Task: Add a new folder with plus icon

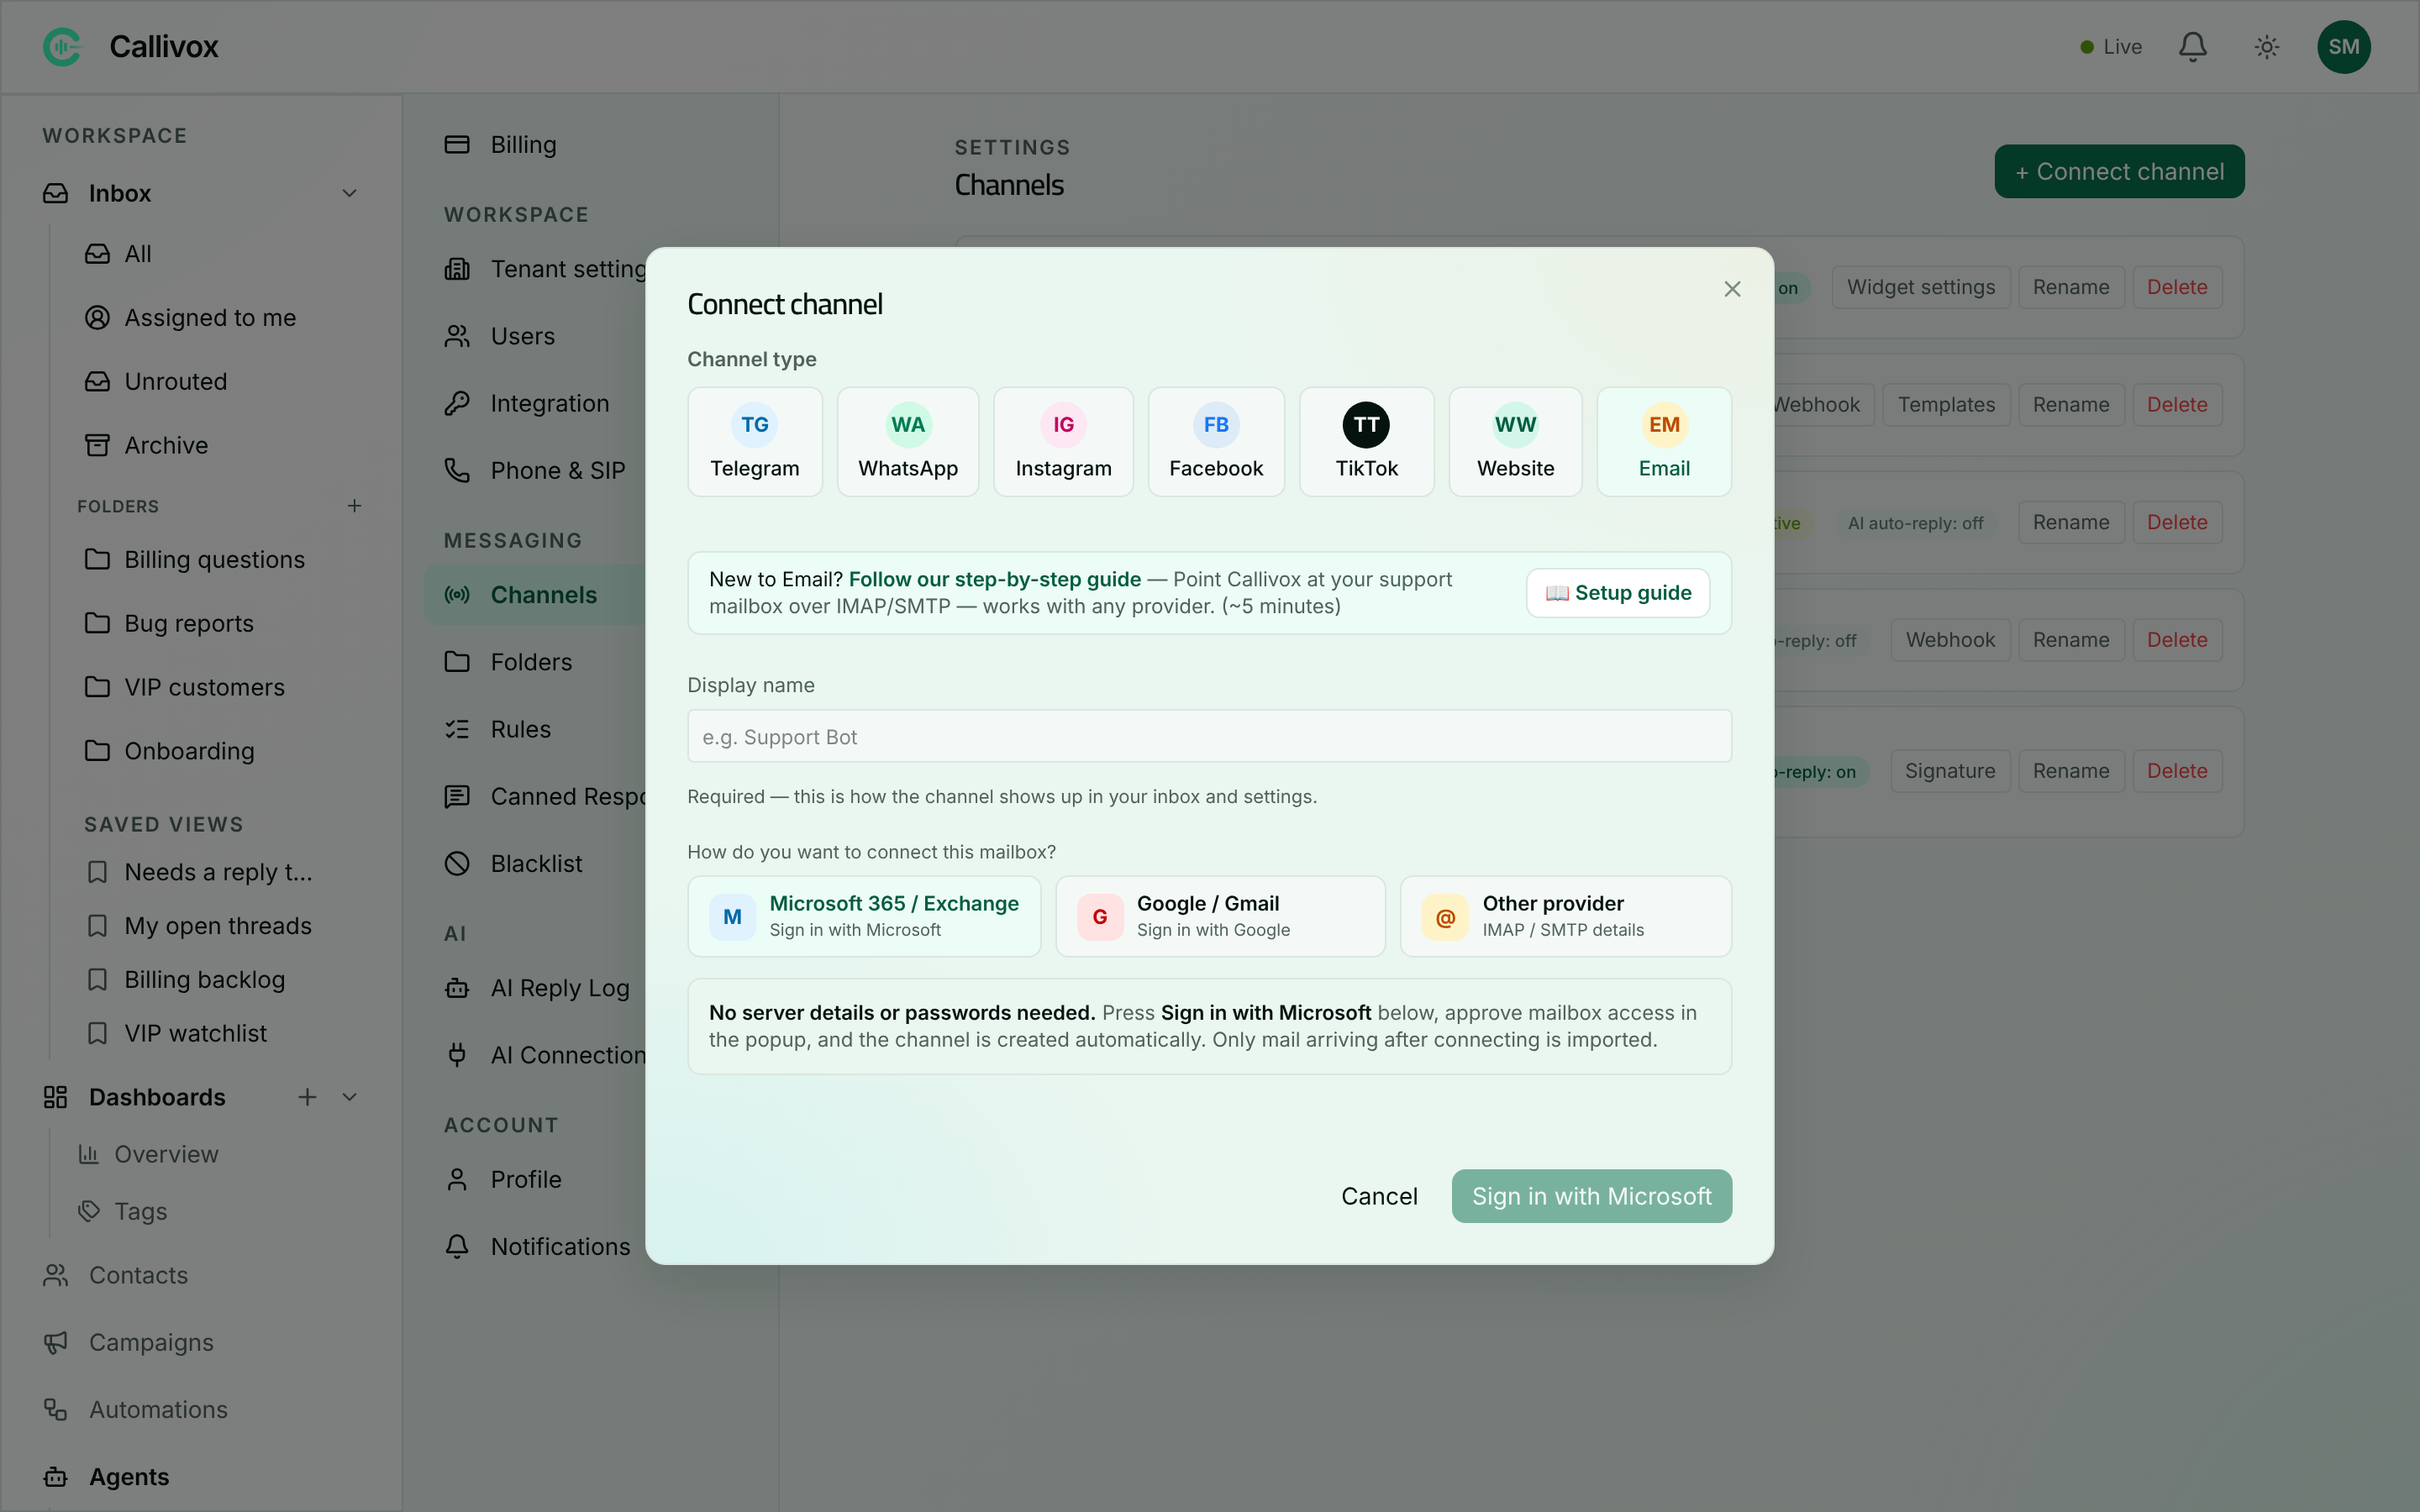Action: (354, 506)
